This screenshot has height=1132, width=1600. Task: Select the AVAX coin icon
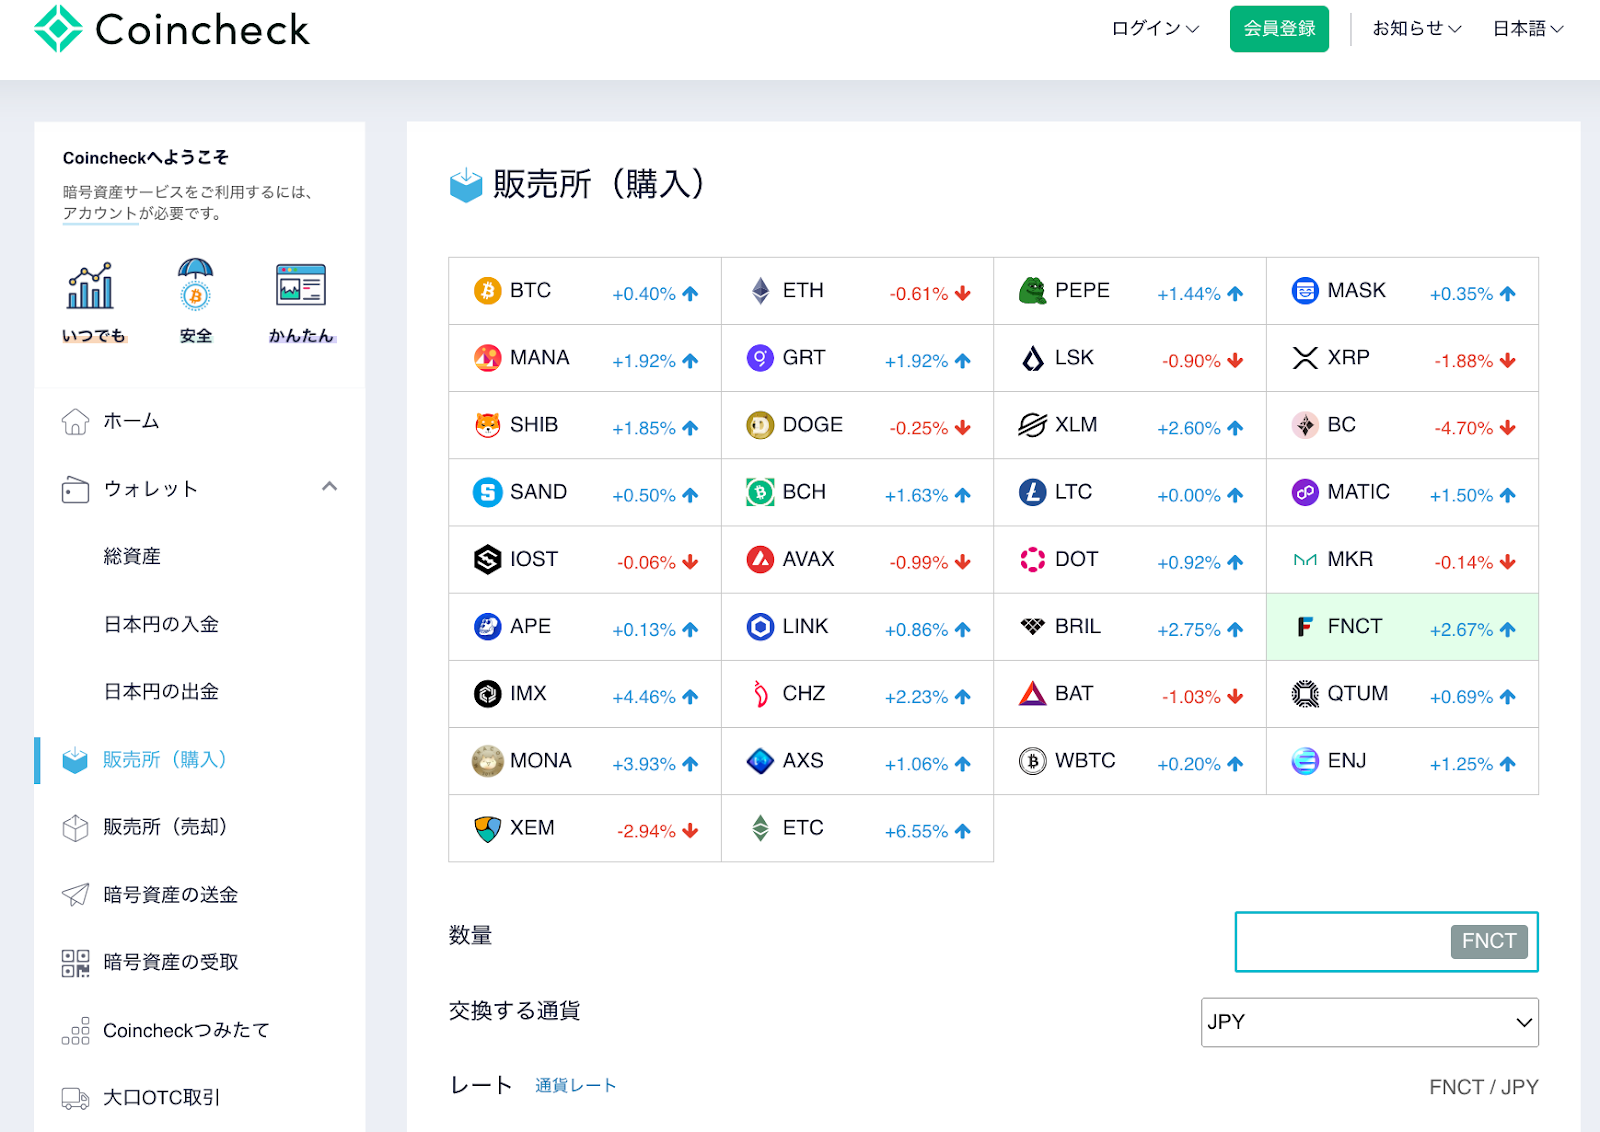[x=760, y=559]
